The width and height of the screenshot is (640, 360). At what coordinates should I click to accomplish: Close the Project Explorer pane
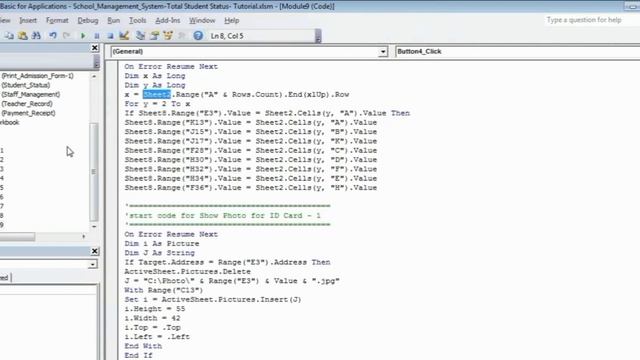tap(94, 48)
